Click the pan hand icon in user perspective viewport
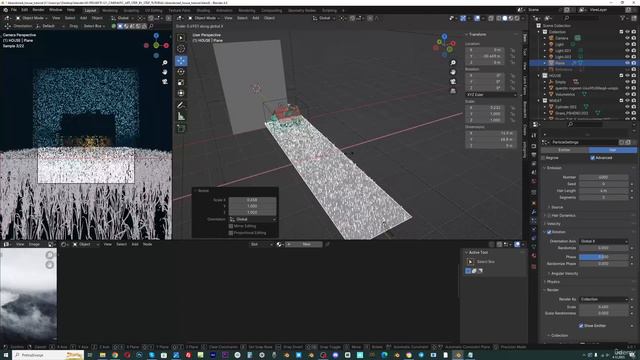The width and height of the screenshot is (640, 360). point(453,72)
